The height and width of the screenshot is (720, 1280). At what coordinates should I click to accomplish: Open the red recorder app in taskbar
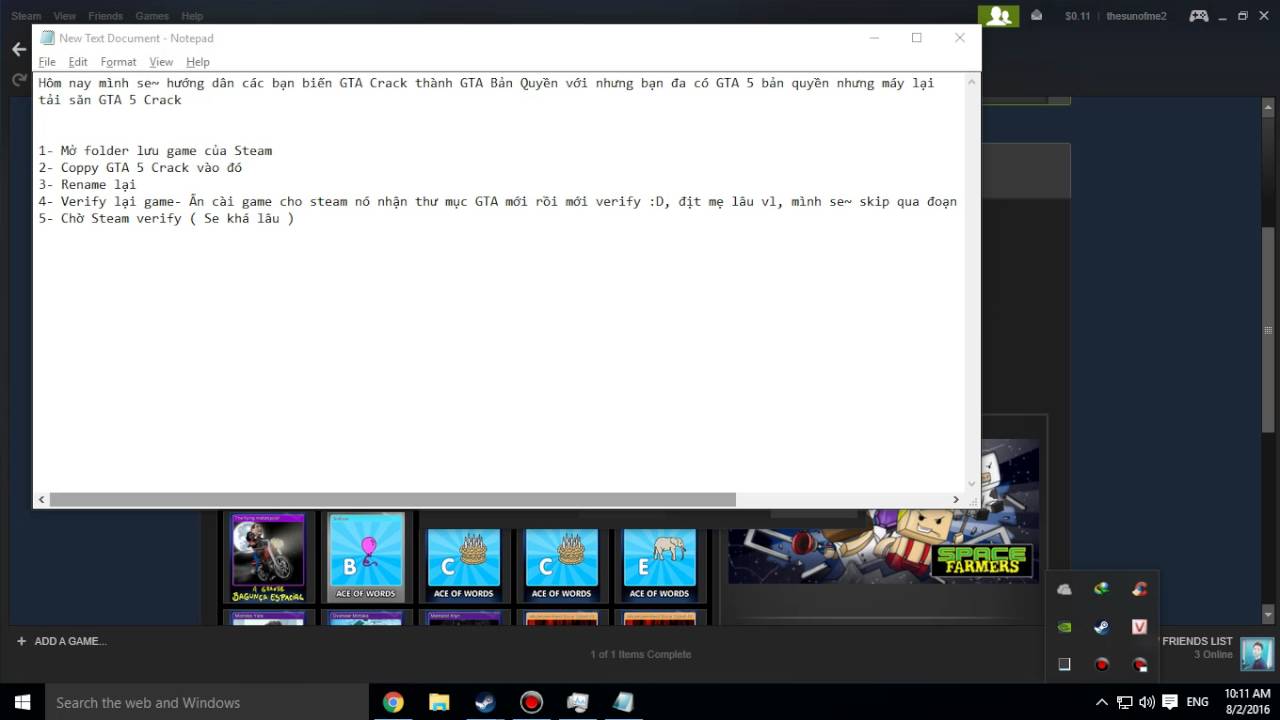click(x=531, y=702)
